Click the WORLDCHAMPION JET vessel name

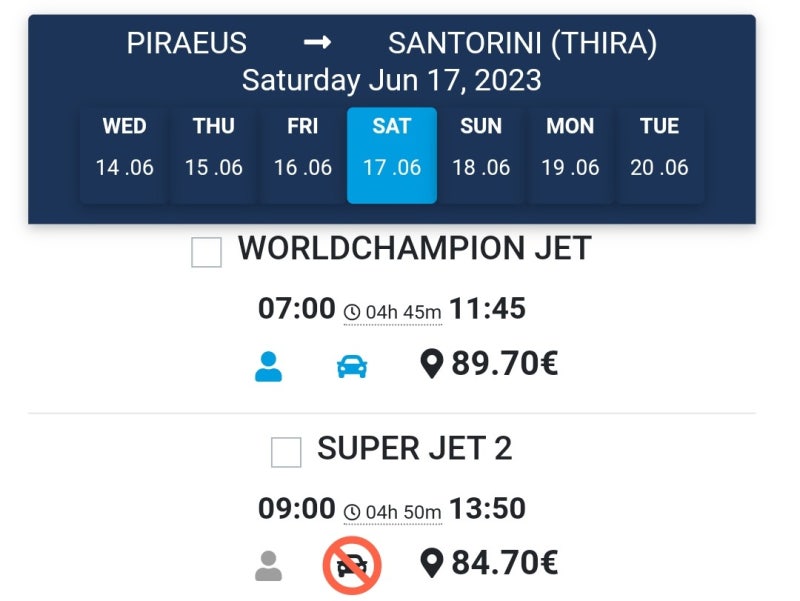pyautogui.click(x=415, y=248)
